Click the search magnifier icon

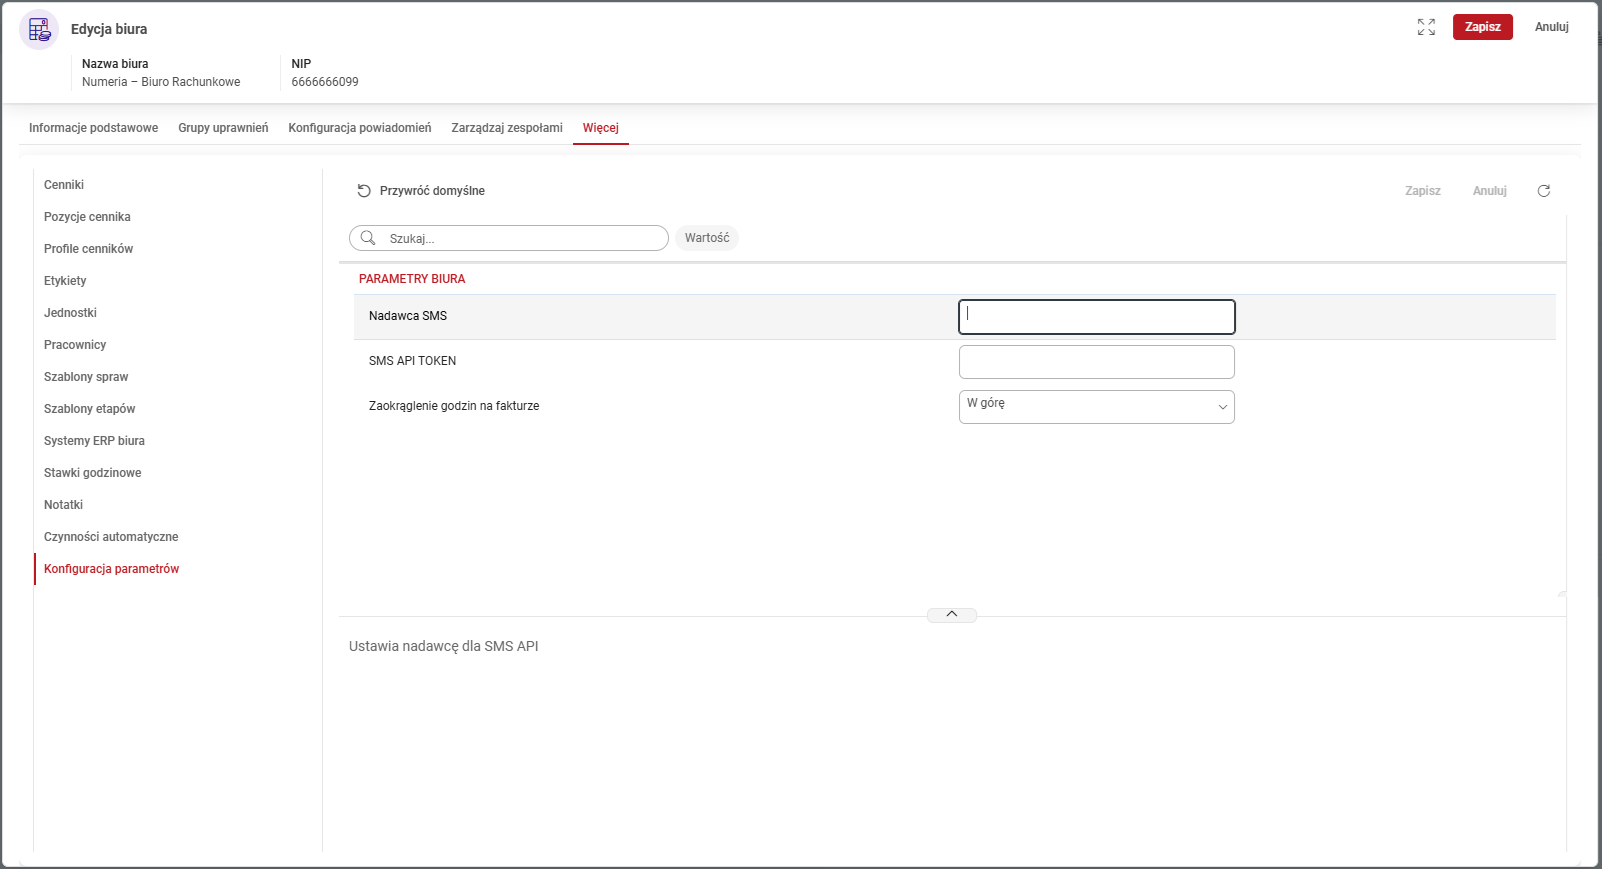[368, 238]
